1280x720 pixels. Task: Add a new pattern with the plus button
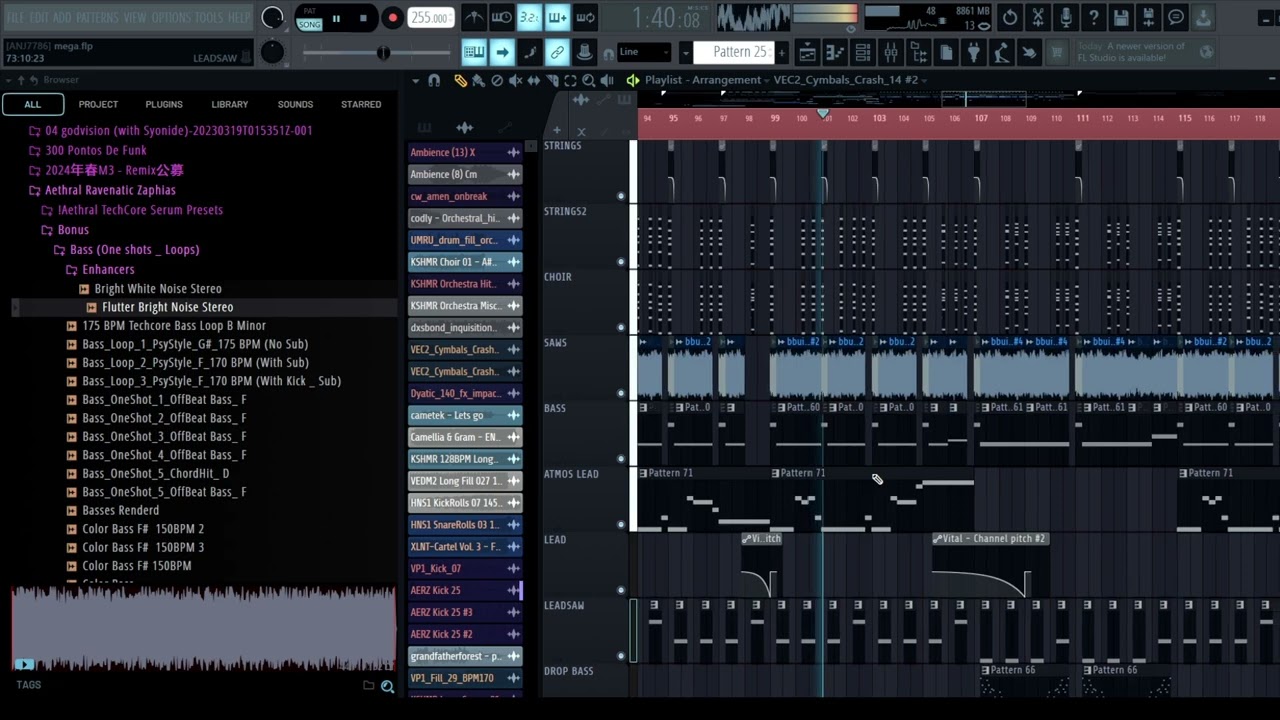tap(782, 52)
